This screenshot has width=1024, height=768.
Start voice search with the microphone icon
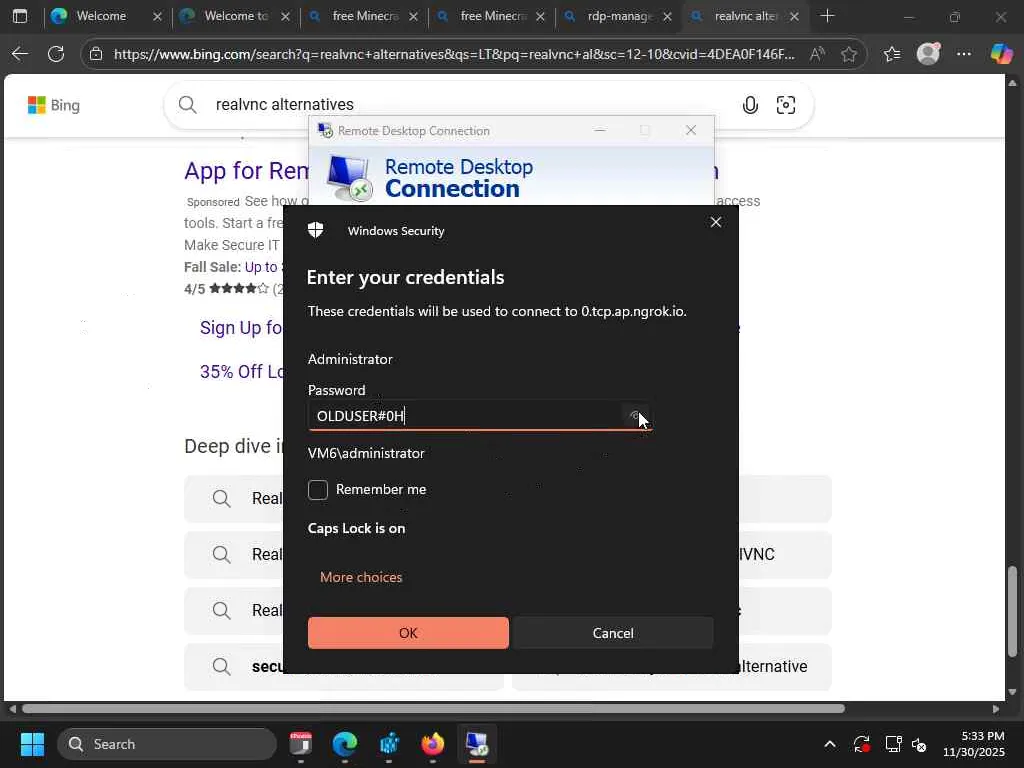(x=750, y=105)
